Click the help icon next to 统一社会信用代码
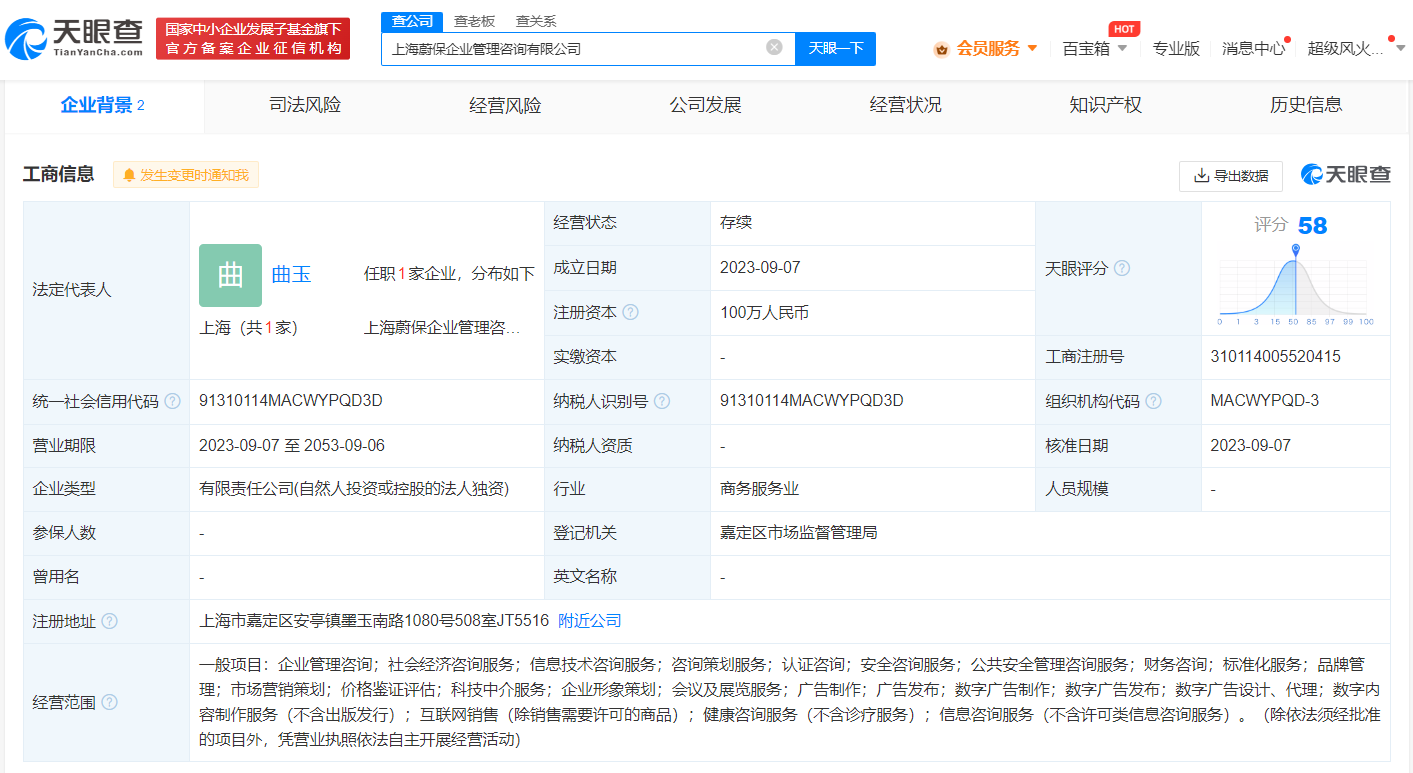 (x=172, y=401)
